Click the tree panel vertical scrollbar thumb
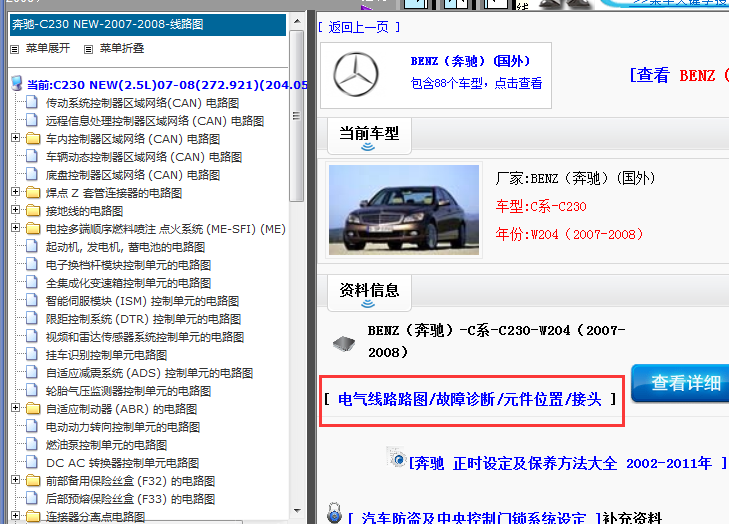The image size is (729, 524). coord(297,116)
